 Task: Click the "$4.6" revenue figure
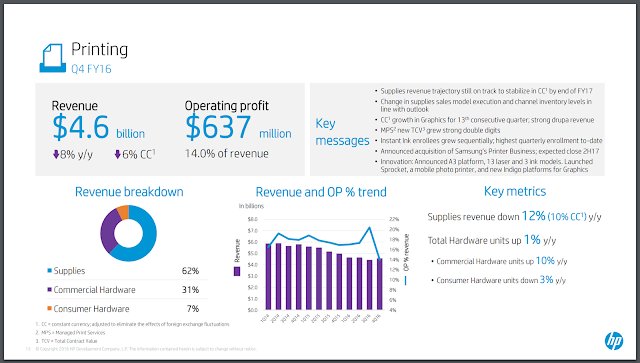click(x=81, y=127)
